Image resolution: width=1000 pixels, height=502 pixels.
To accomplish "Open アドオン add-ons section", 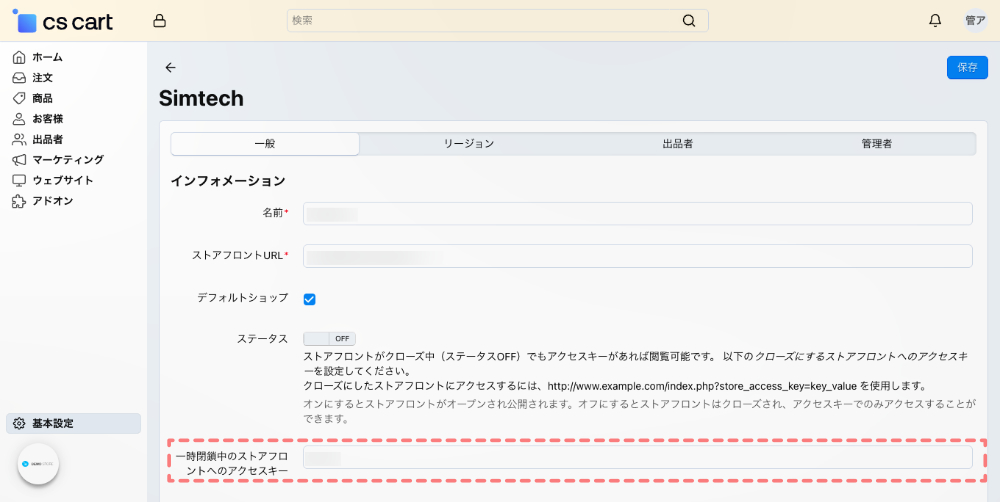I will point(52,201).
